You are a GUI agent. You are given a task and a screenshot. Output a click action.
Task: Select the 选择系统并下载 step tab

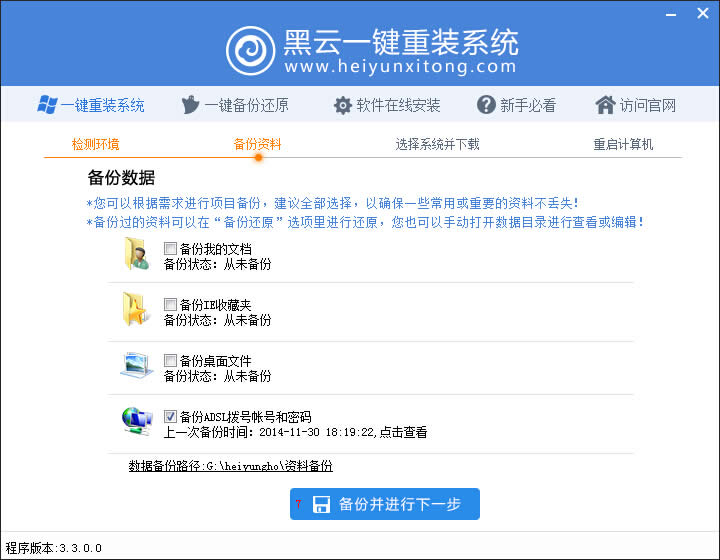[437, 144]
